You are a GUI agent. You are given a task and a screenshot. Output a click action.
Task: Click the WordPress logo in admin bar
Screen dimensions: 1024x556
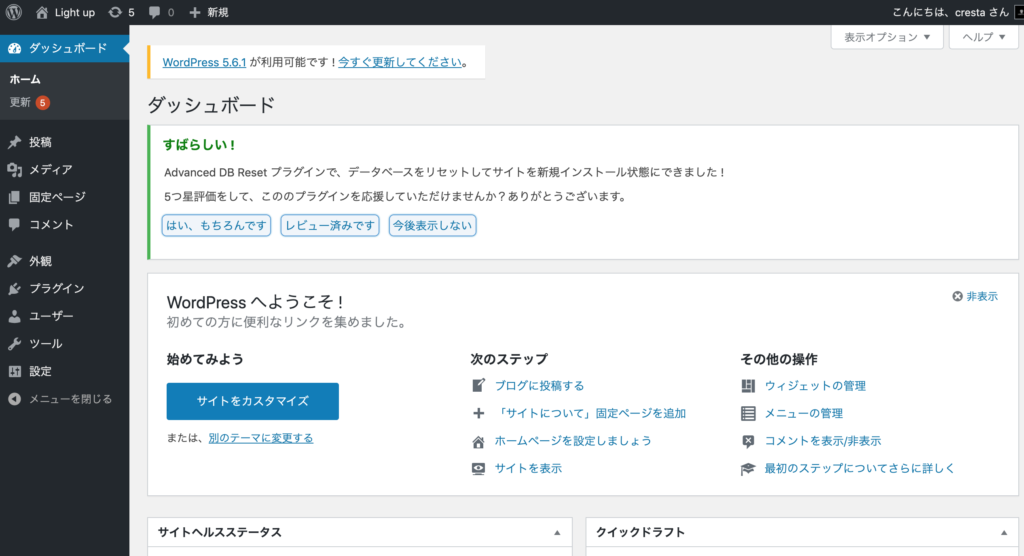14,12
